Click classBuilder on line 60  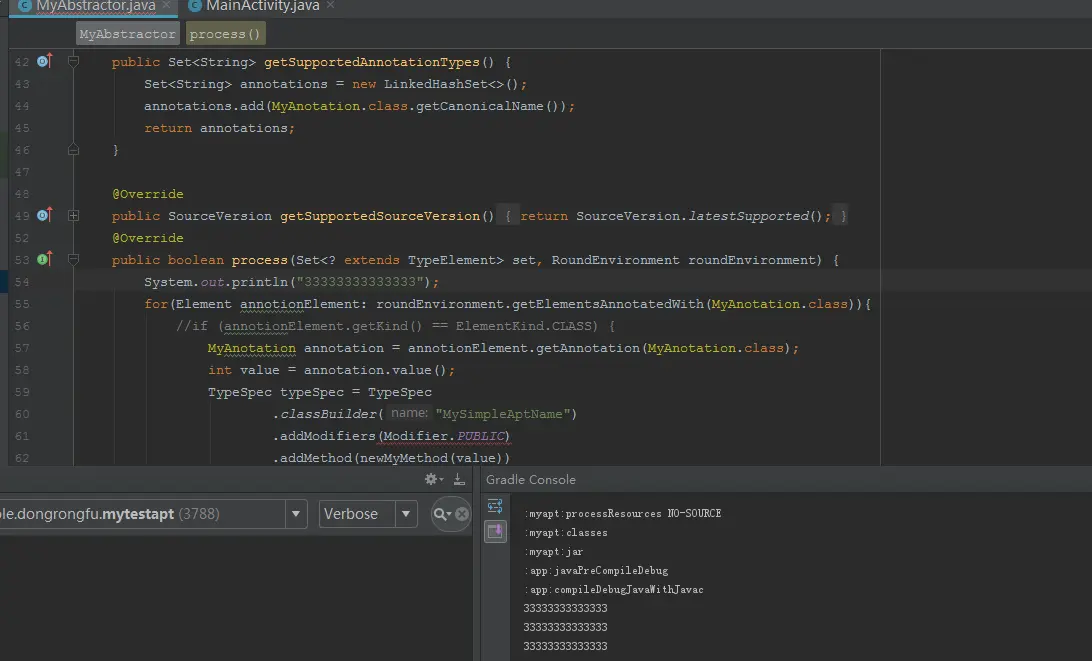click(x=329, y=414)
